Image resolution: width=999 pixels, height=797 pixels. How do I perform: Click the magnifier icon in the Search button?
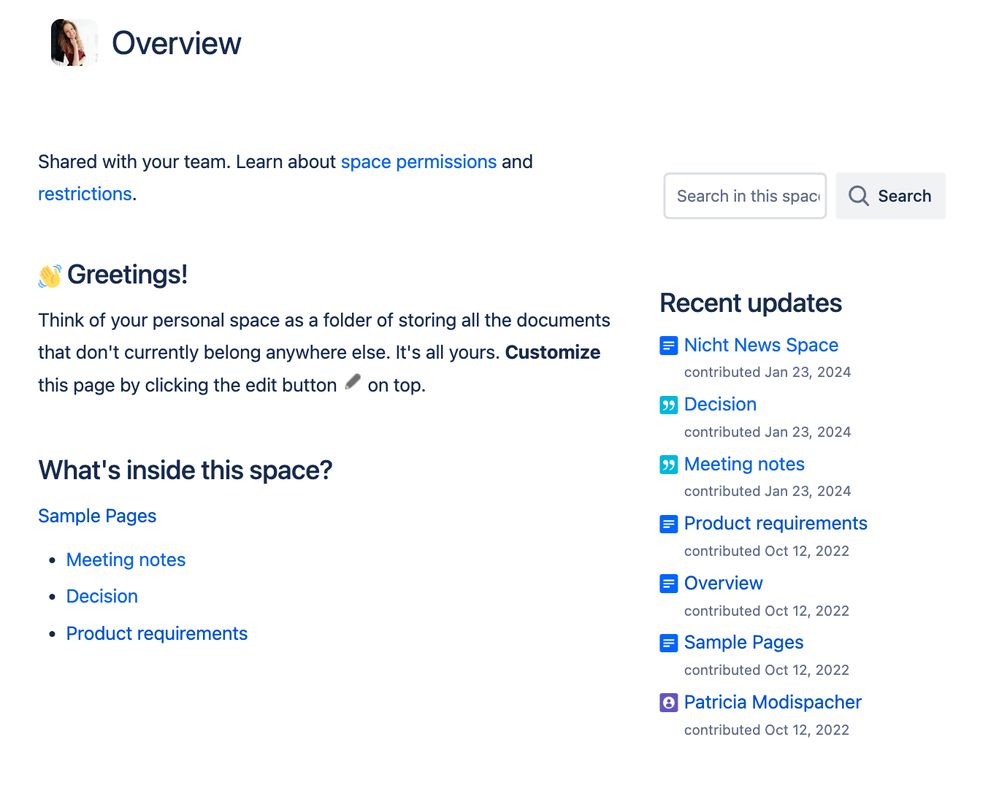(x=858, y=196)
